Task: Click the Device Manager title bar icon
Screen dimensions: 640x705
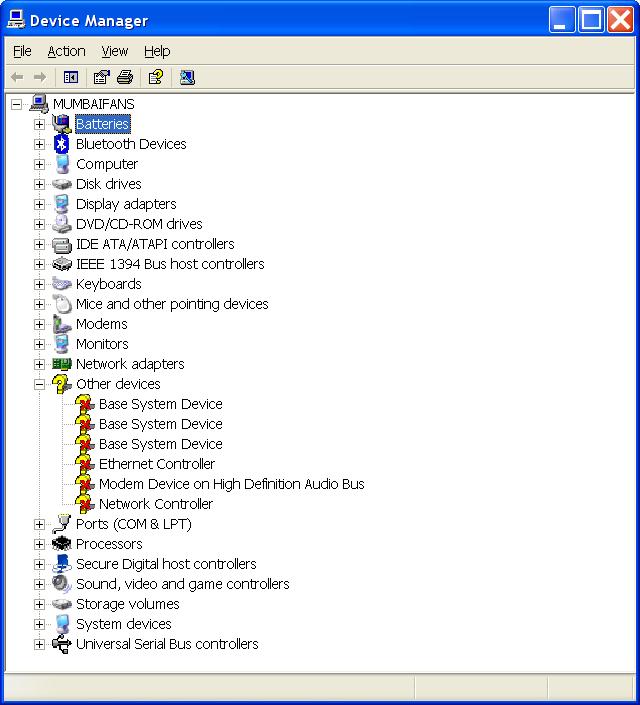Action: tap(16, 20)
